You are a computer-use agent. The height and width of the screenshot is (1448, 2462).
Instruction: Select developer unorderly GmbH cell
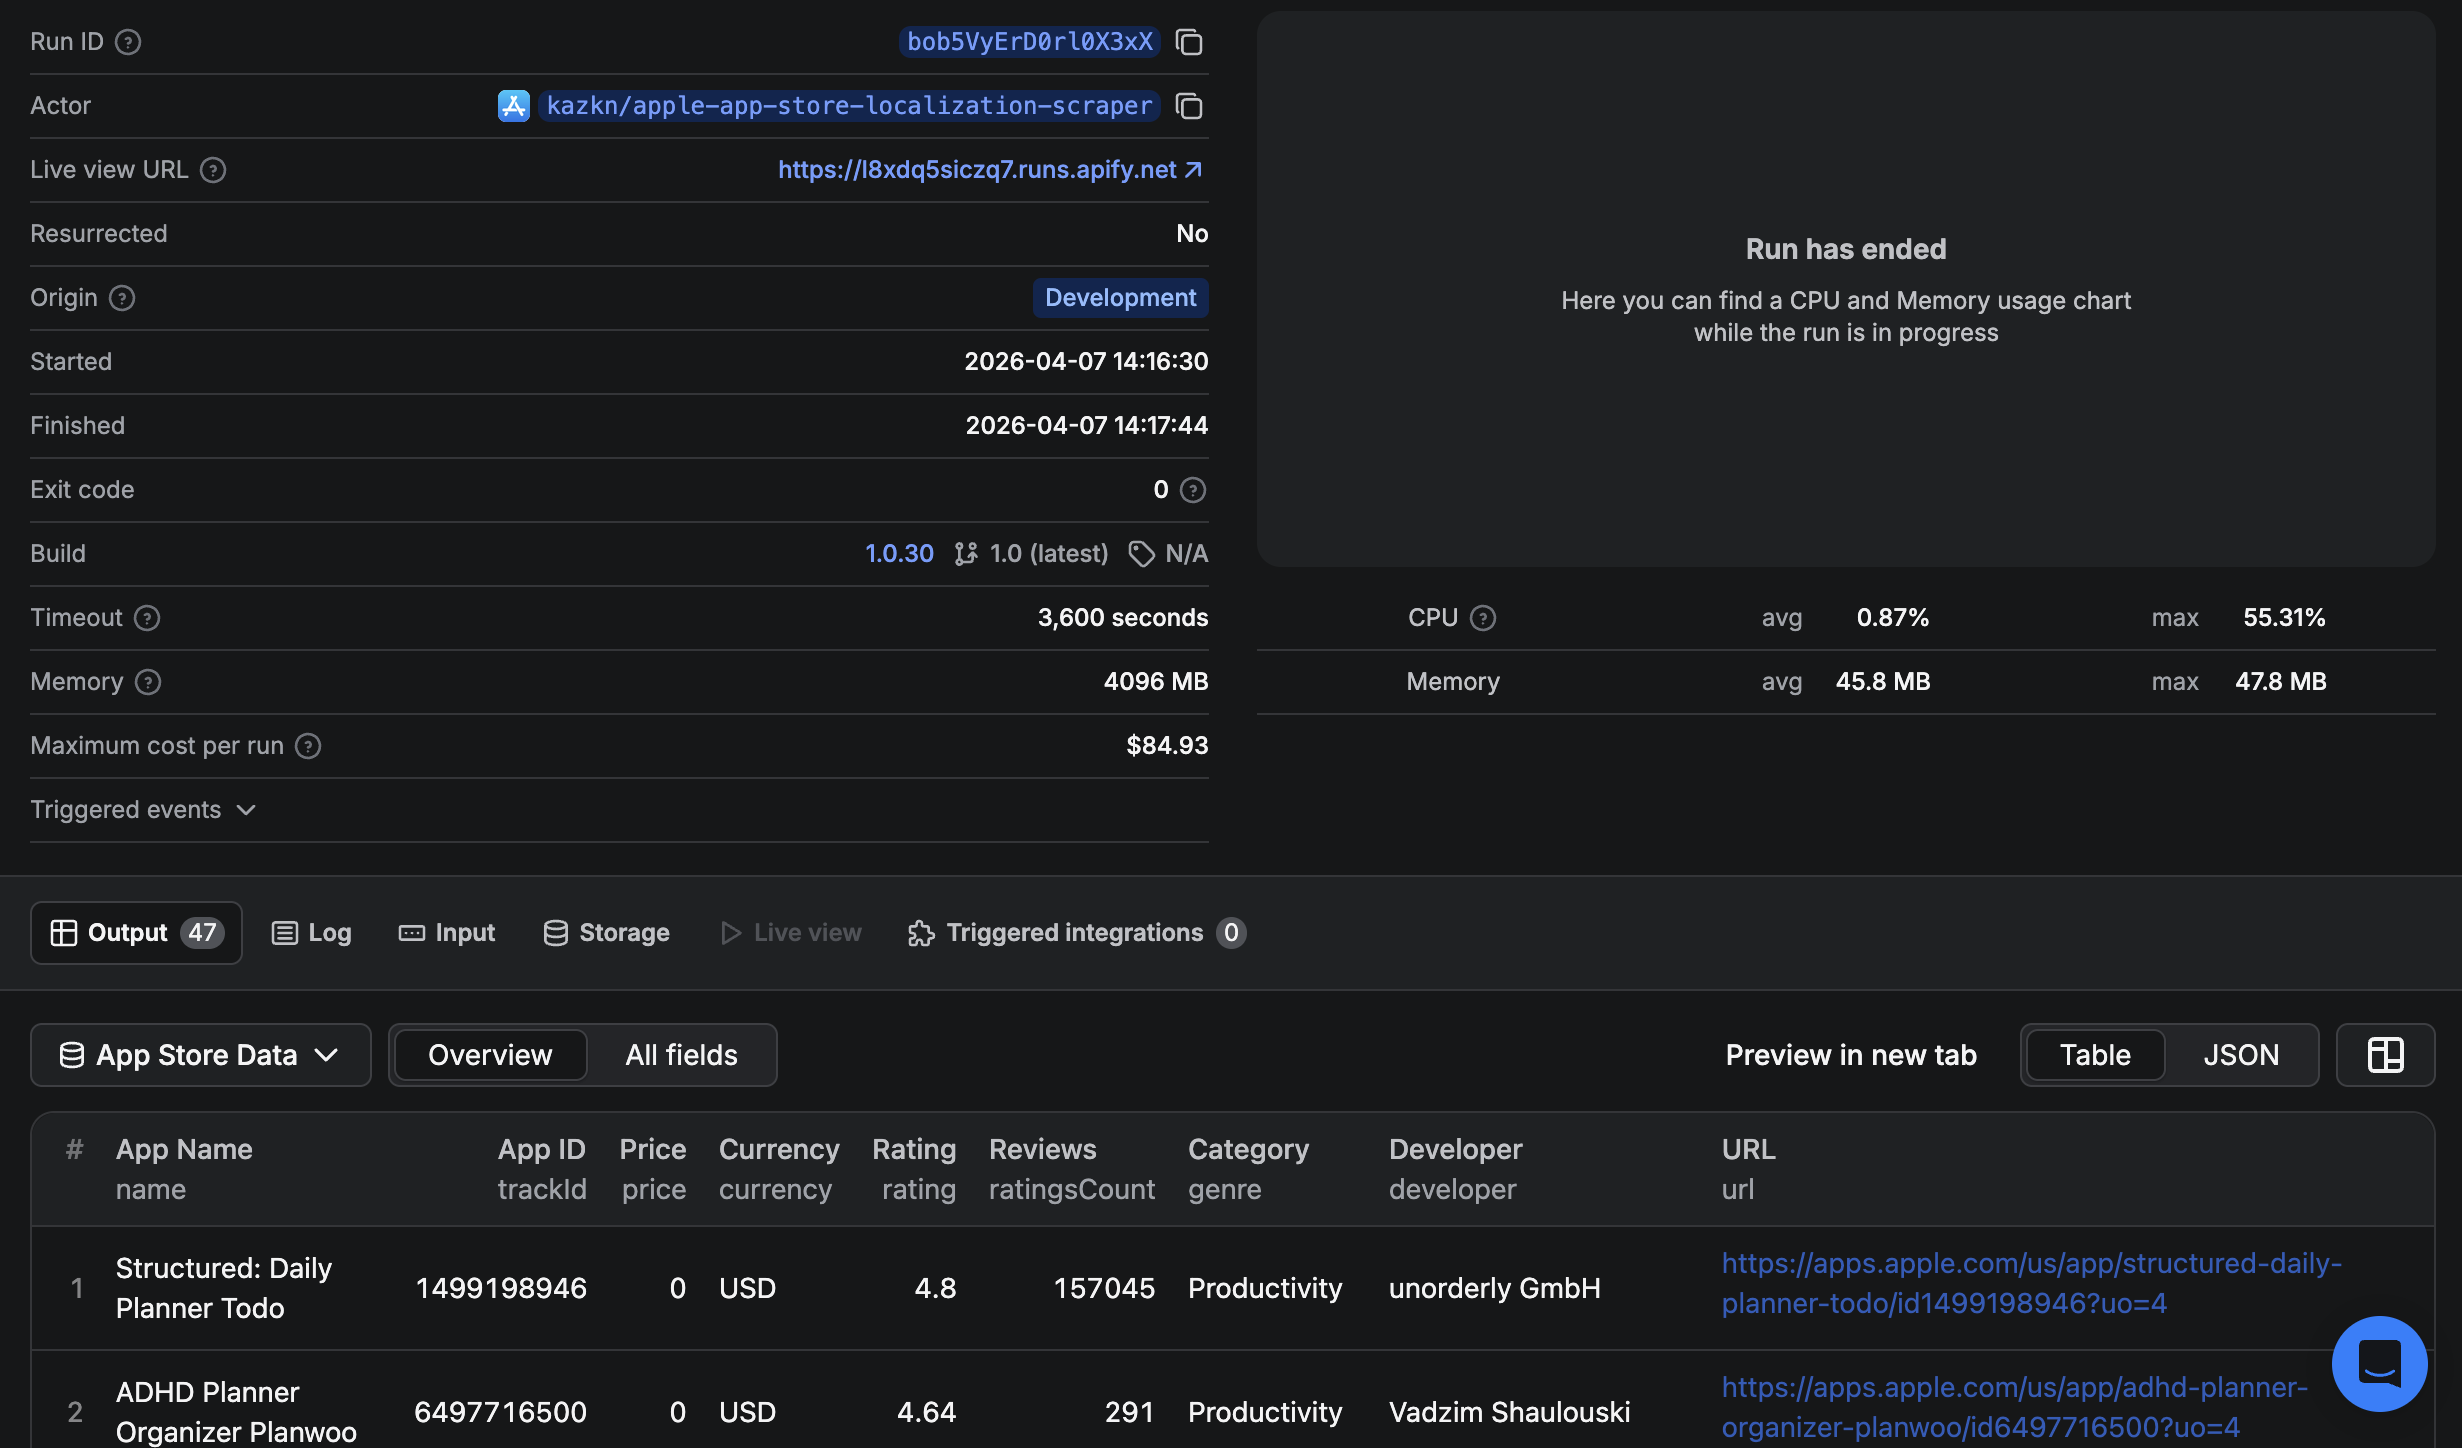point(1494,1288)
